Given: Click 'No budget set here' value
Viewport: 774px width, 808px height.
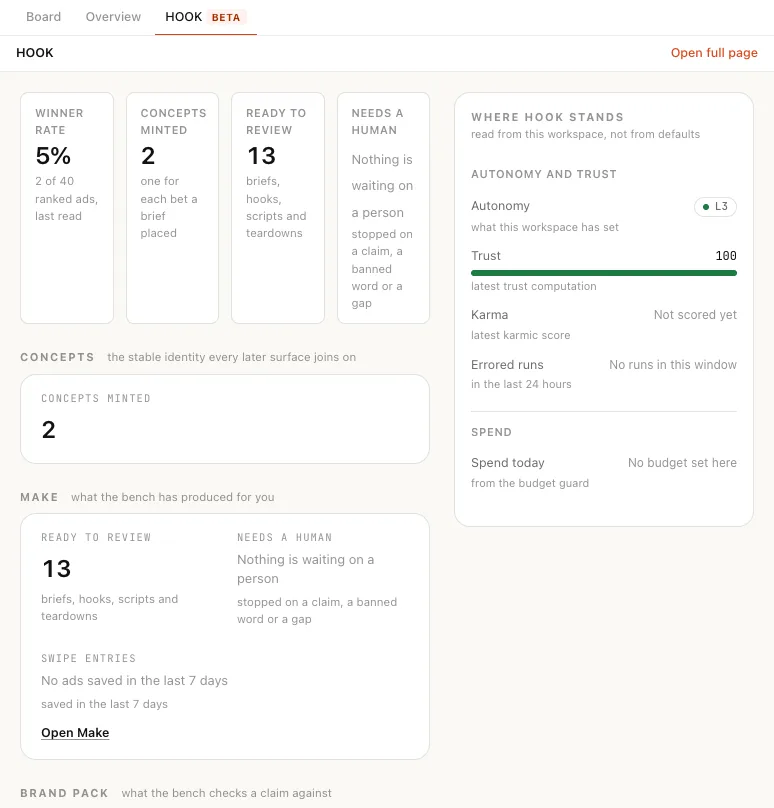Looking at the screenshot, I should point(682,463).
